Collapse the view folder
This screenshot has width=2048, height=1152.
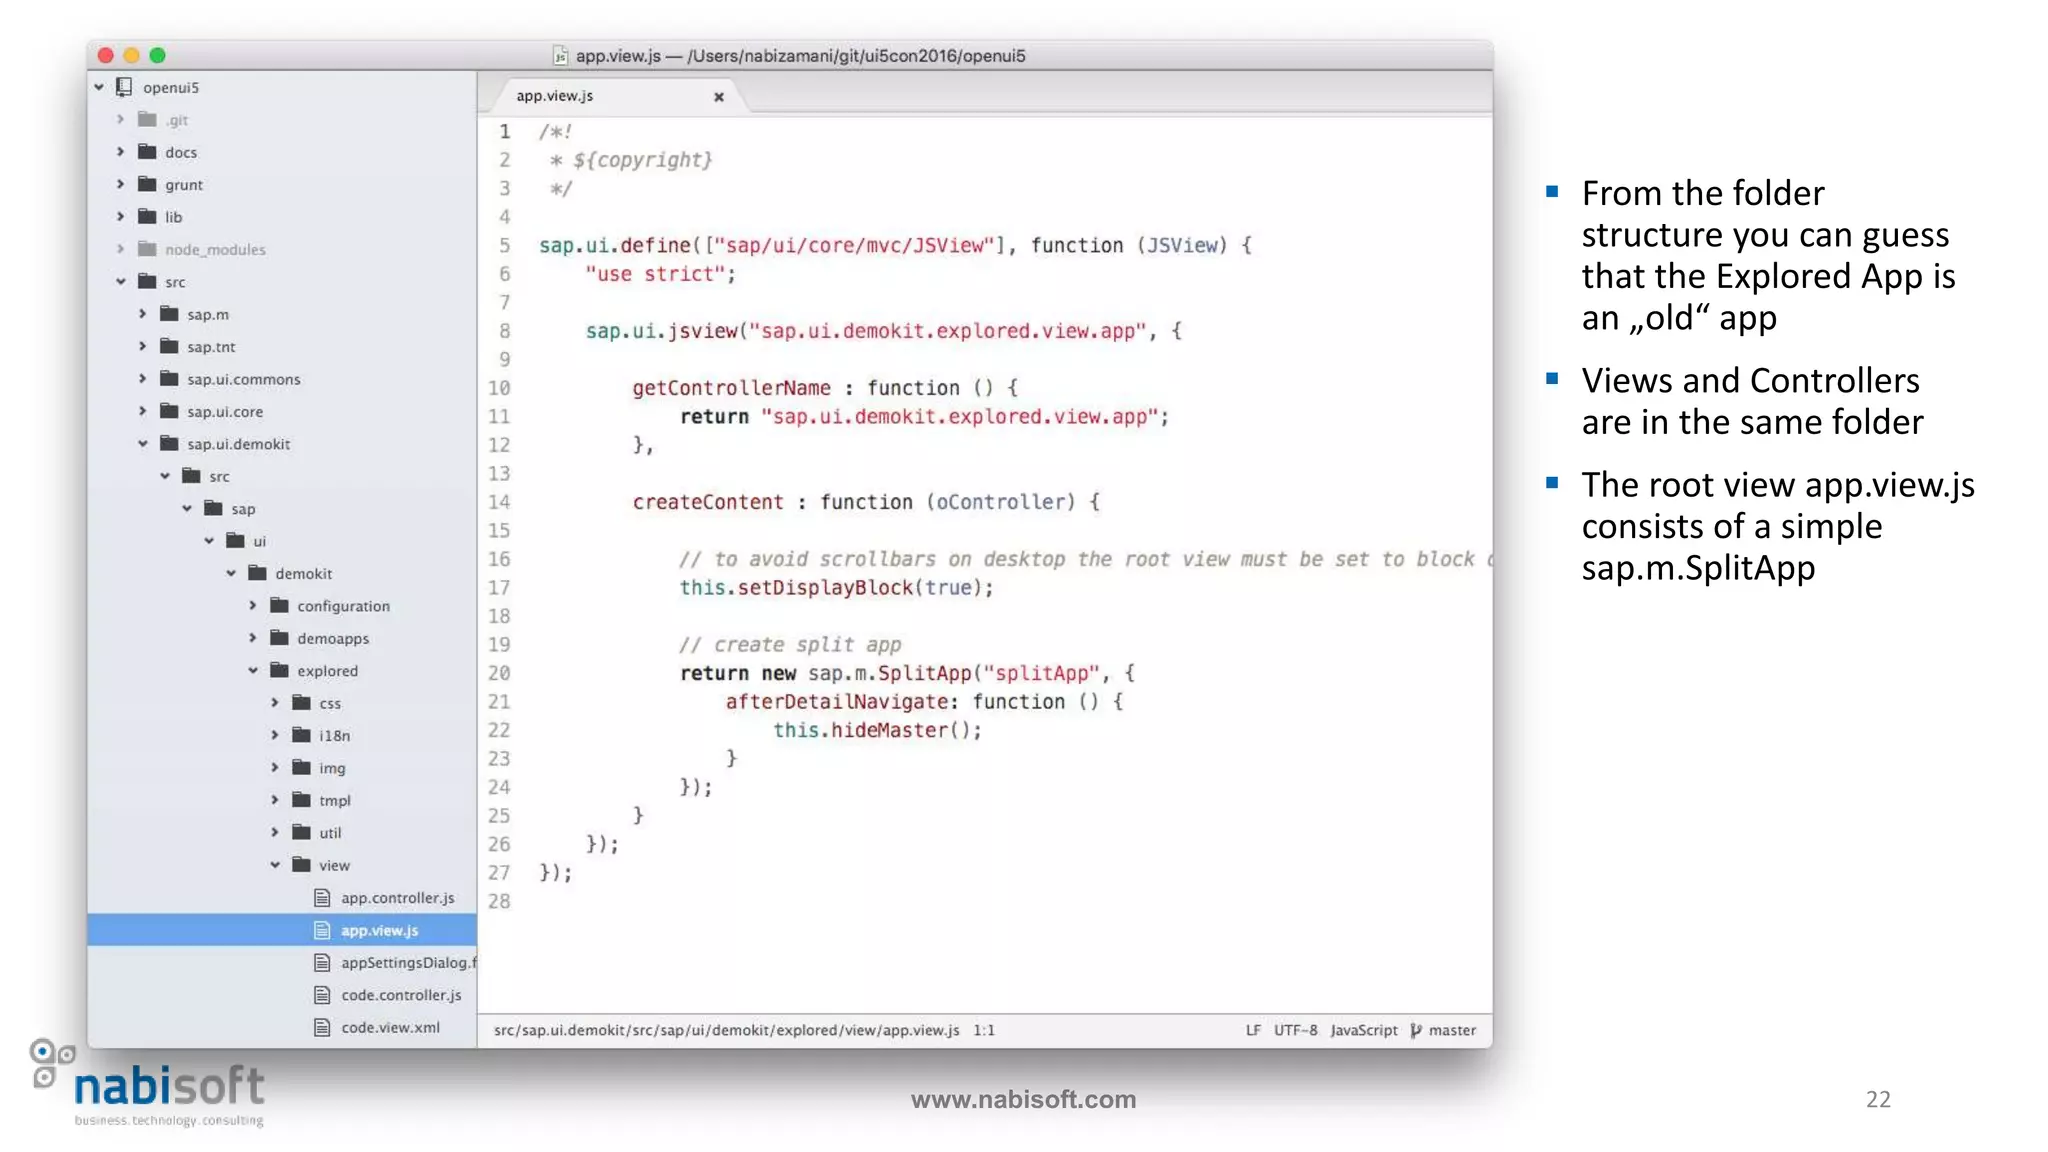(275, 865)
